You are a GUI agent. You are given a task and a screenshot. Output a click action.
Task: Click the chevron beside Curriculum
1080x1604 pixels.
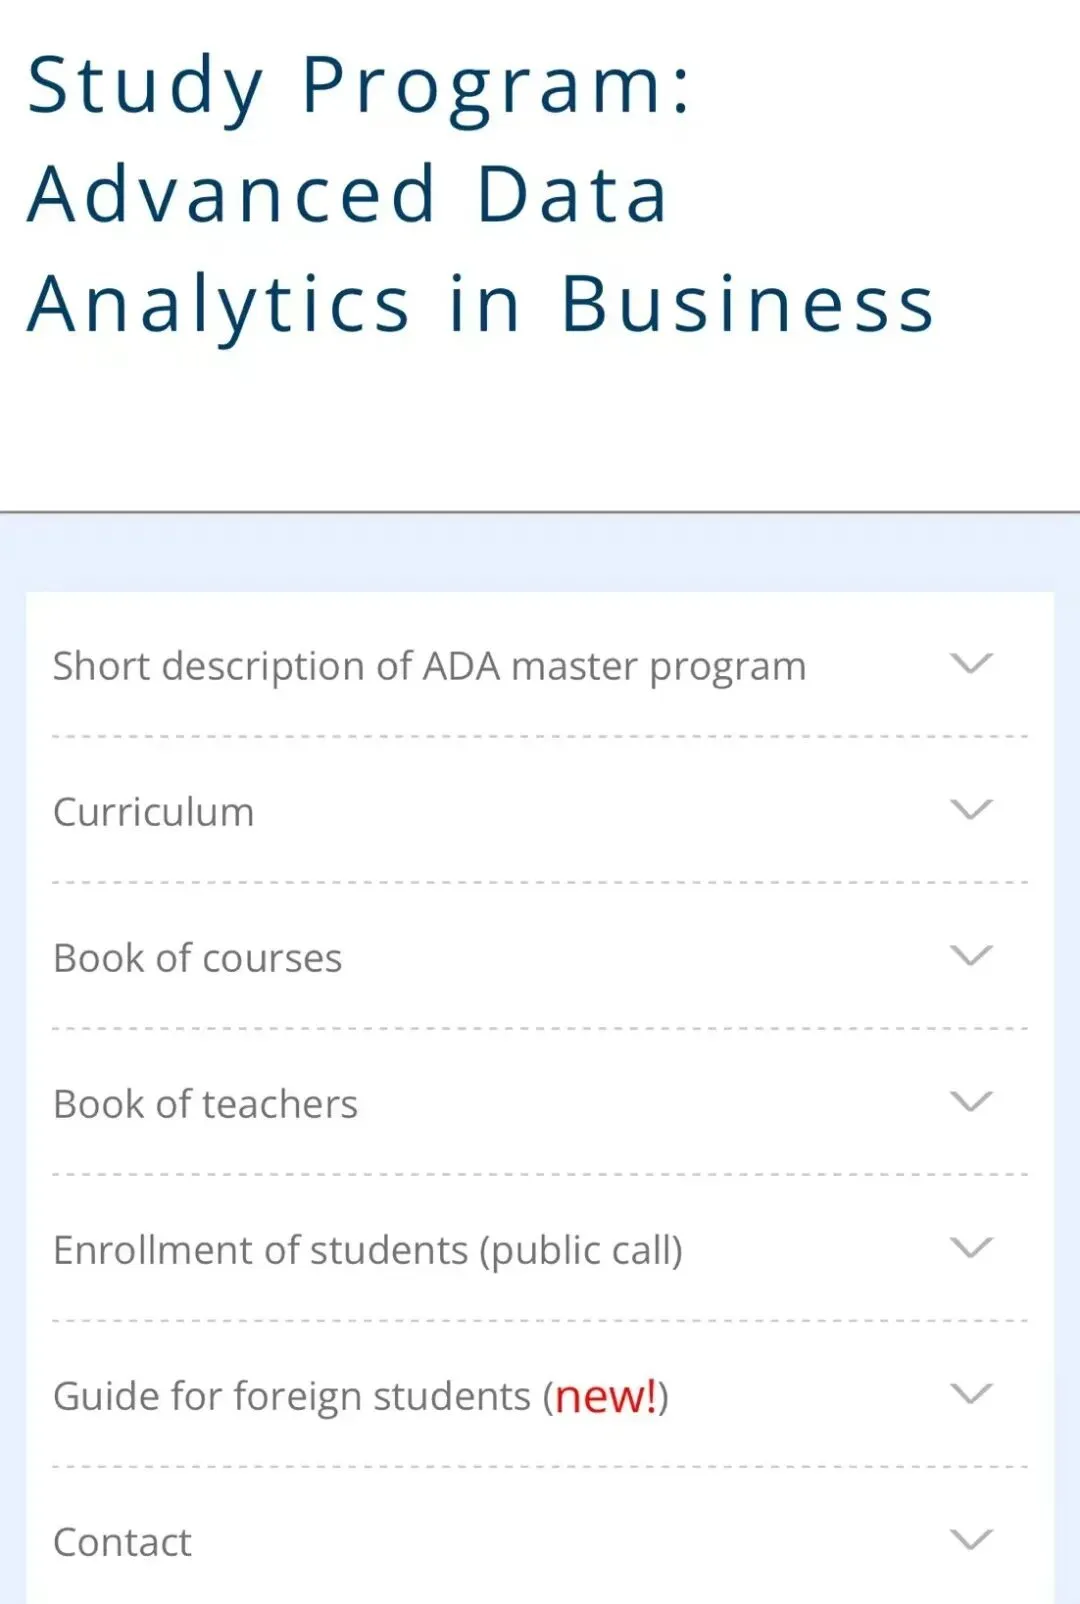[x=971, y=810]
